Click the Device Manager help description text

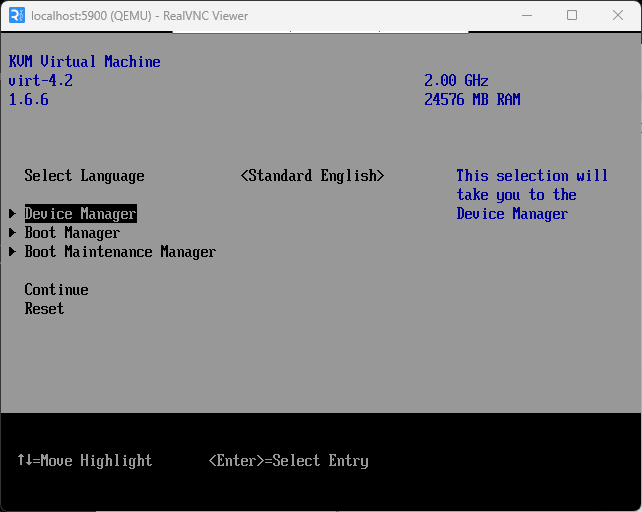pyautogui.click(x=532, y=195)
